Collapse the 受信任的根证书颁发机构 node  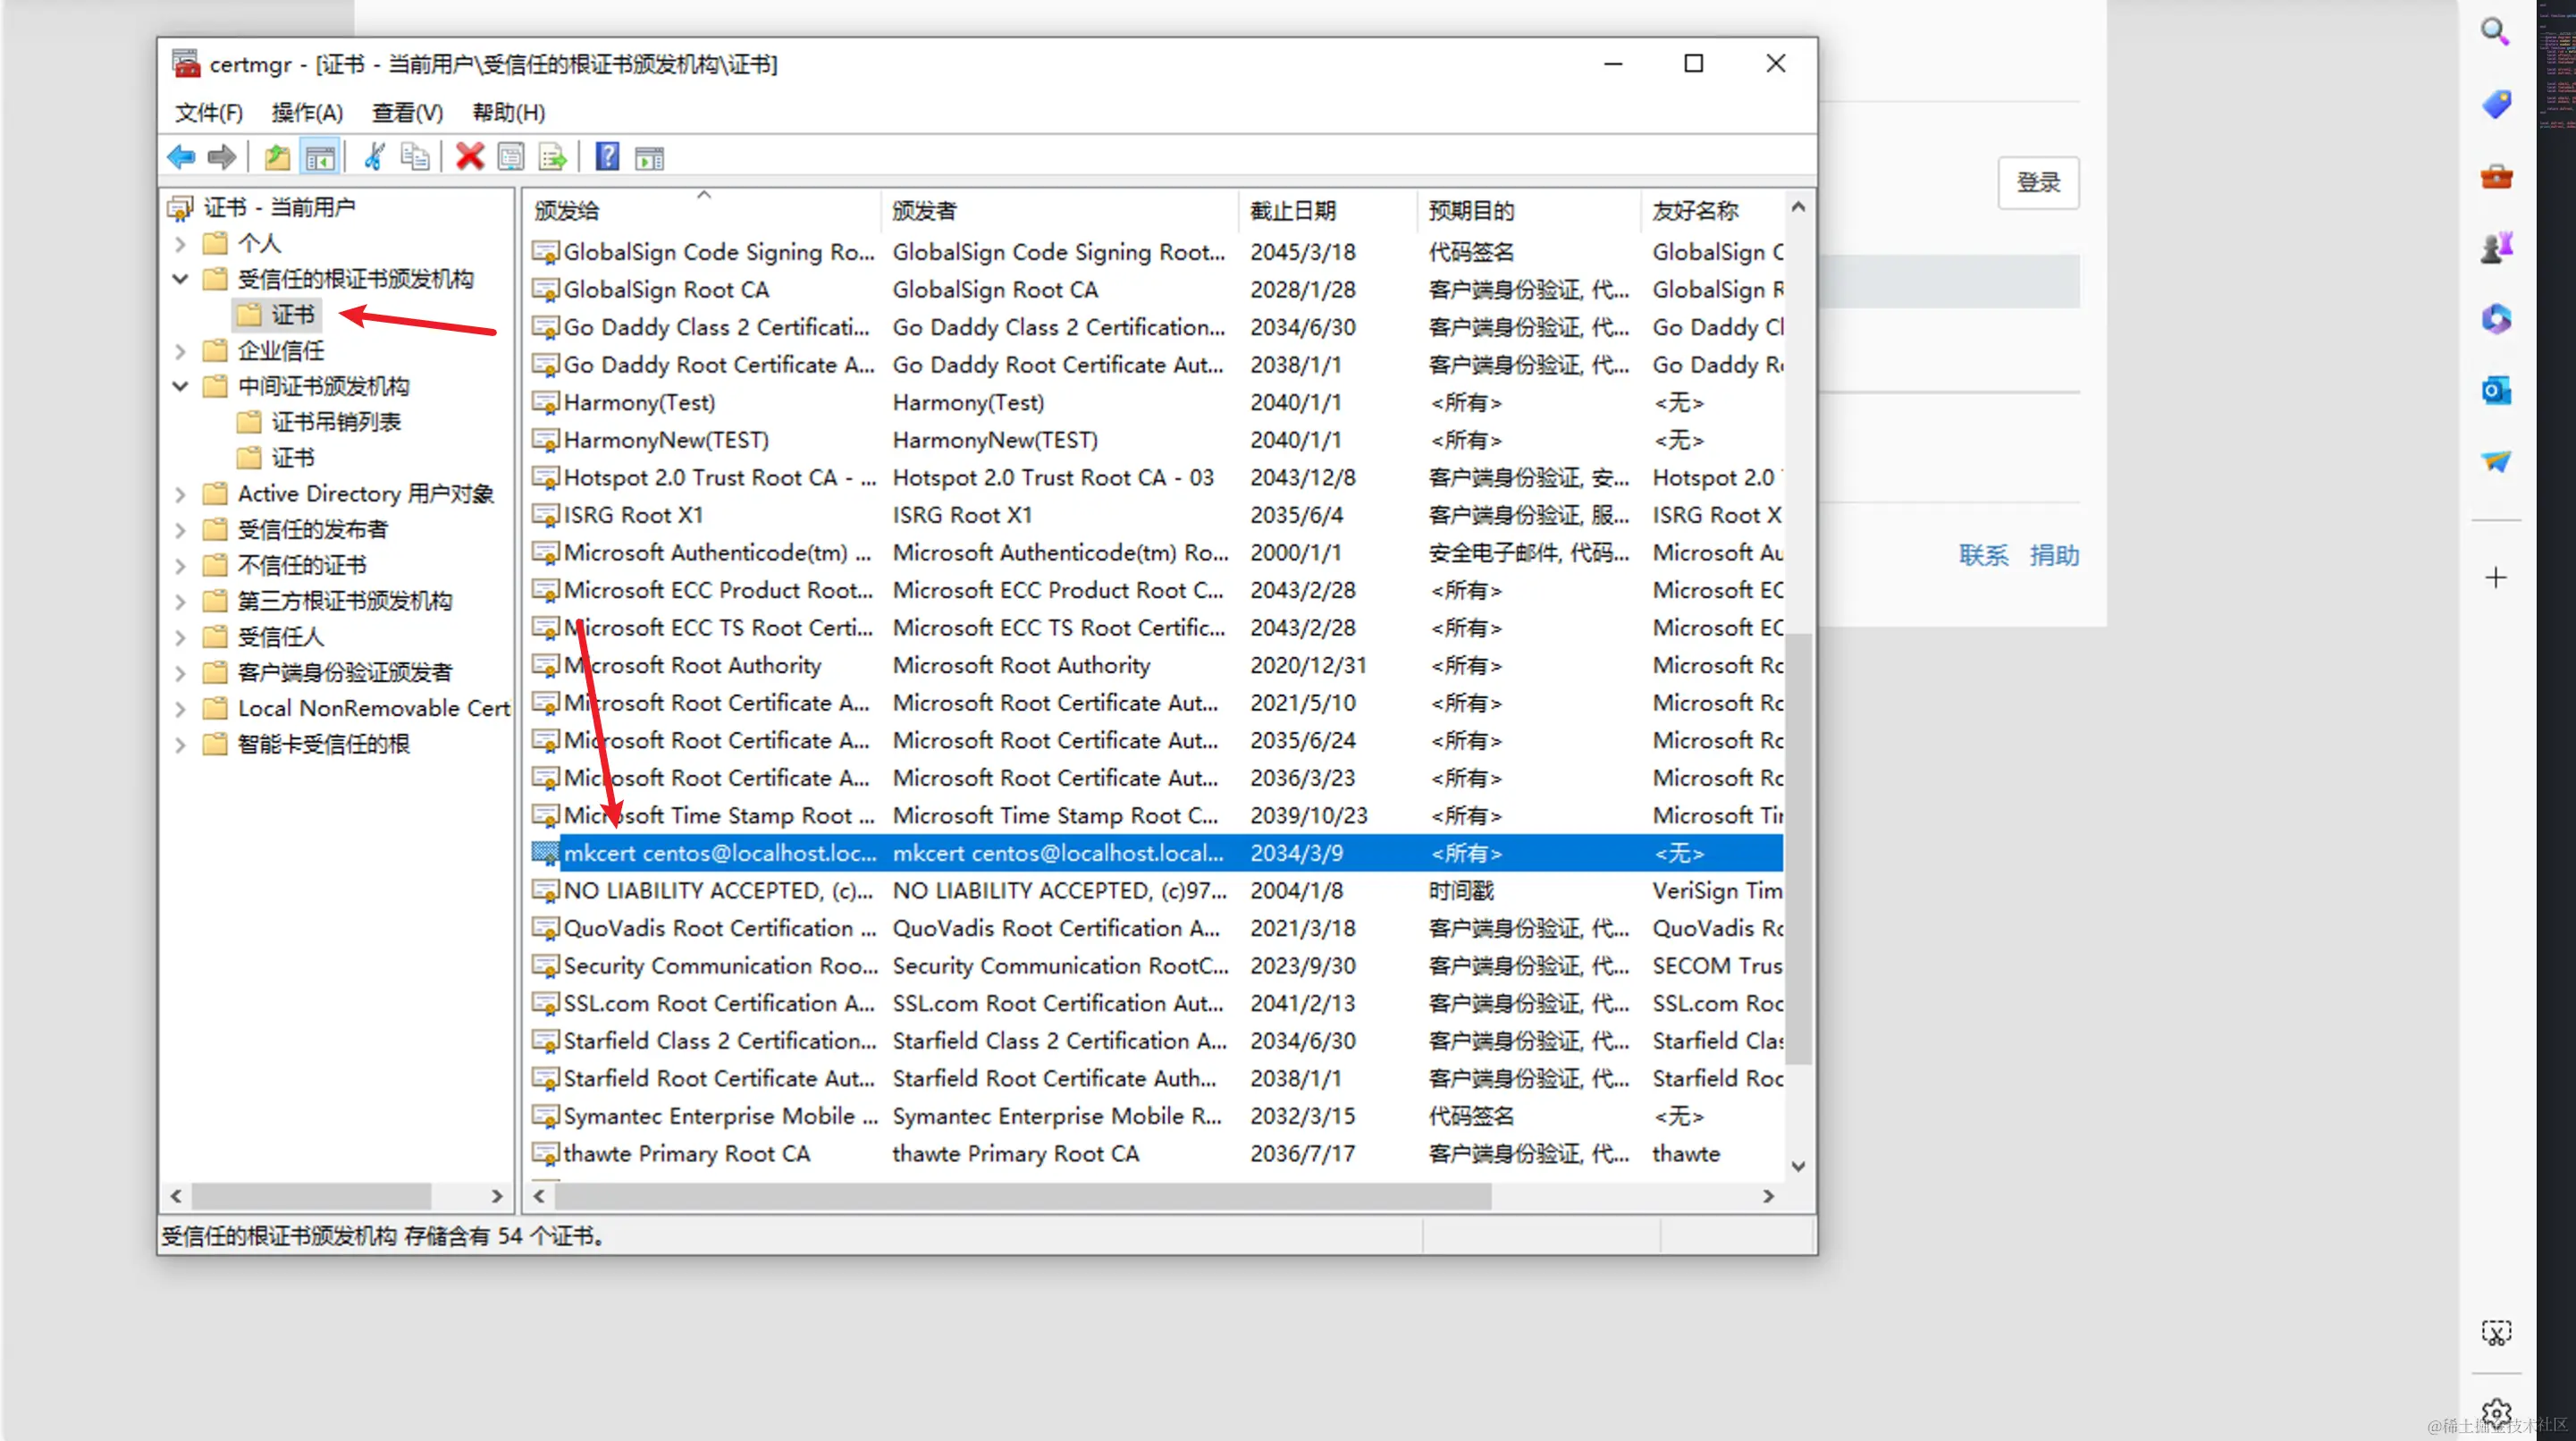coord(180,279)
